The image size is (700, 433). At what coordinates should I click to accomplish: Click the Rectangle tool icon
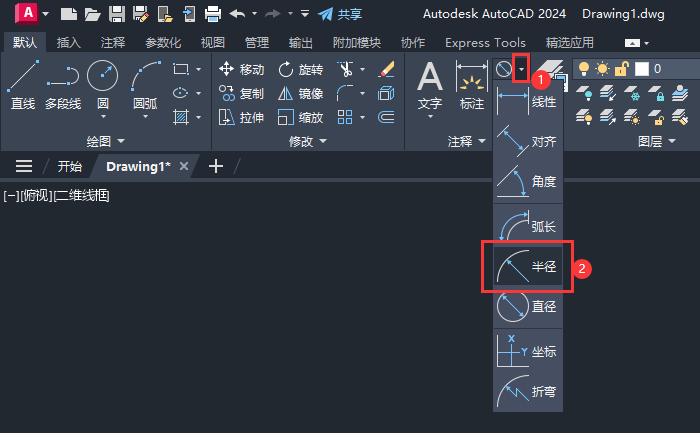(181, 69)
